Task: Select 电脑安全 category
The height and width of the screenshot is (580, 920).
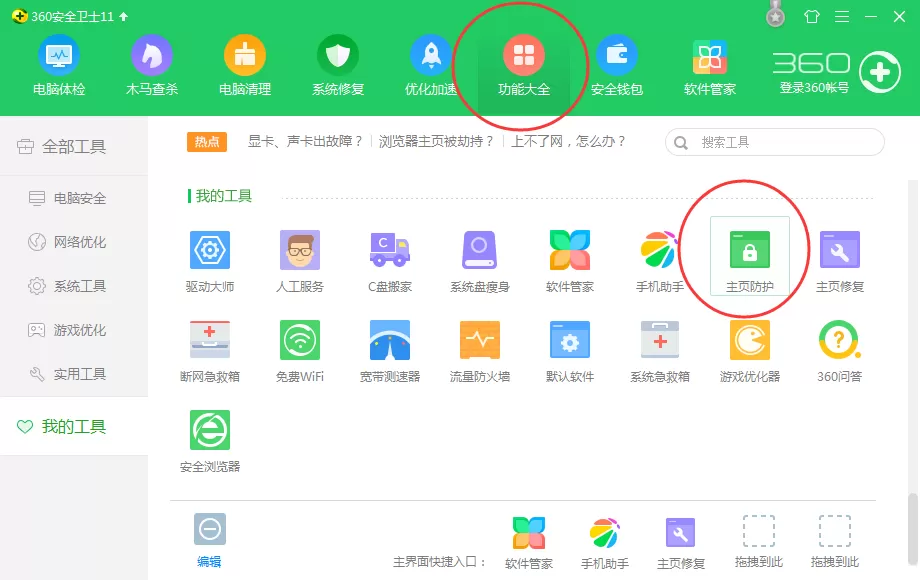Action: tap(74, 198)
